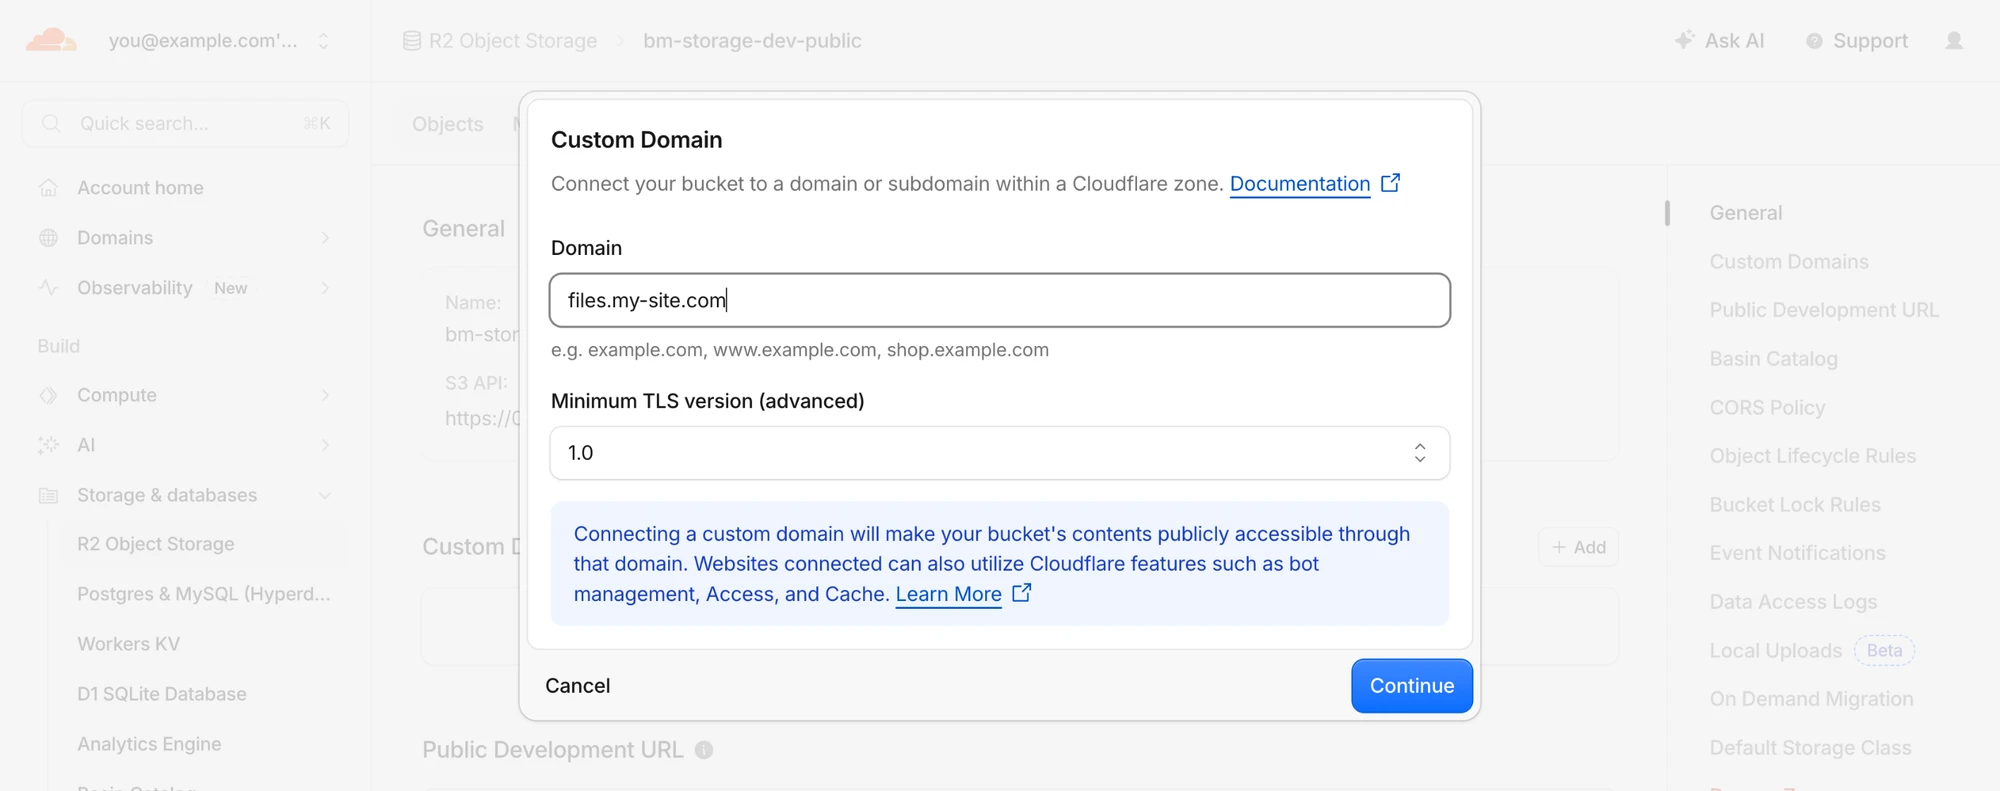The image size is (2000, 791).
Task: Open the user profile icon
Action: [1954, 41]
